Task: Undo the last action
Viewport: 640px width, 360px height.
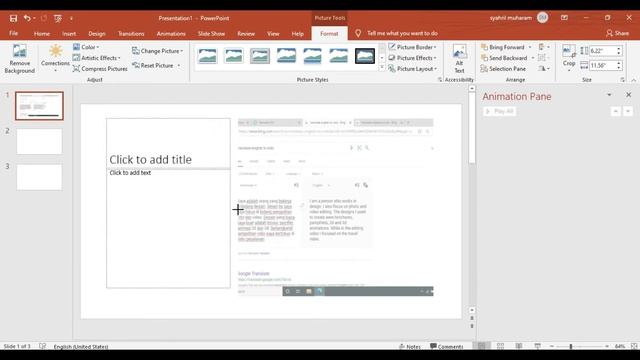Action: click(x=27, y=18)
